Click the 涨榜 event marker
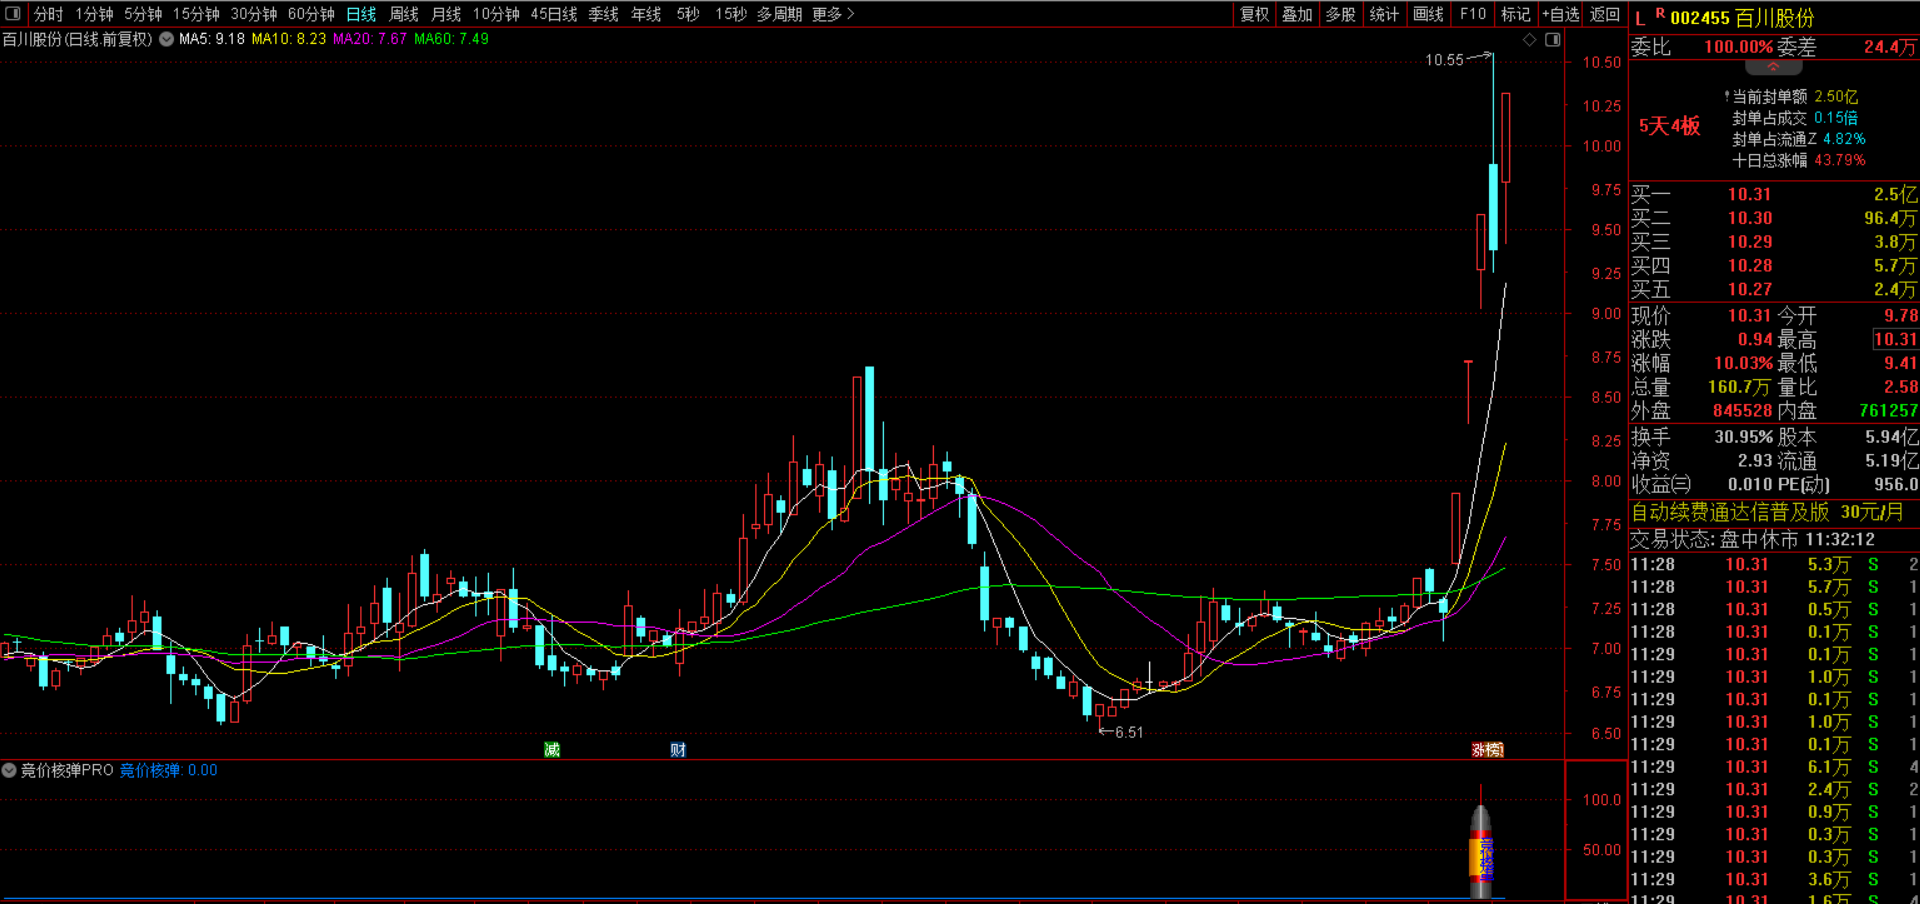Screen dimensions: 1920x904 coord(1487,750)
